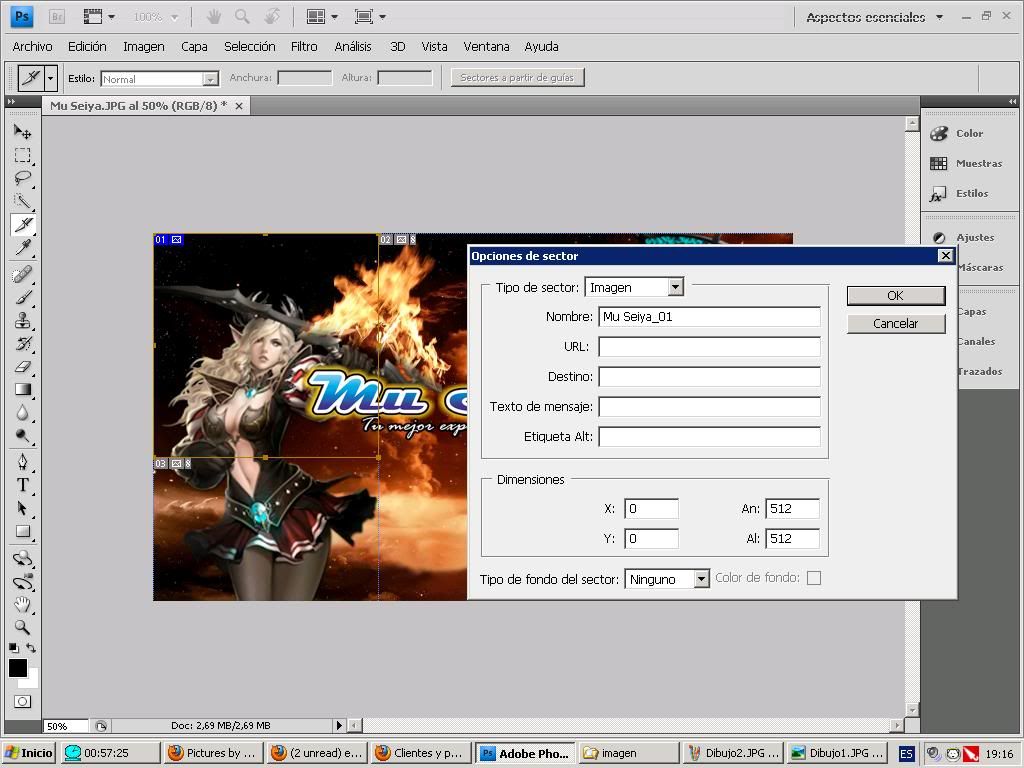1024x768 pixels.
Task: Open the Windows Inicio start button
Action: click(29, 753)
